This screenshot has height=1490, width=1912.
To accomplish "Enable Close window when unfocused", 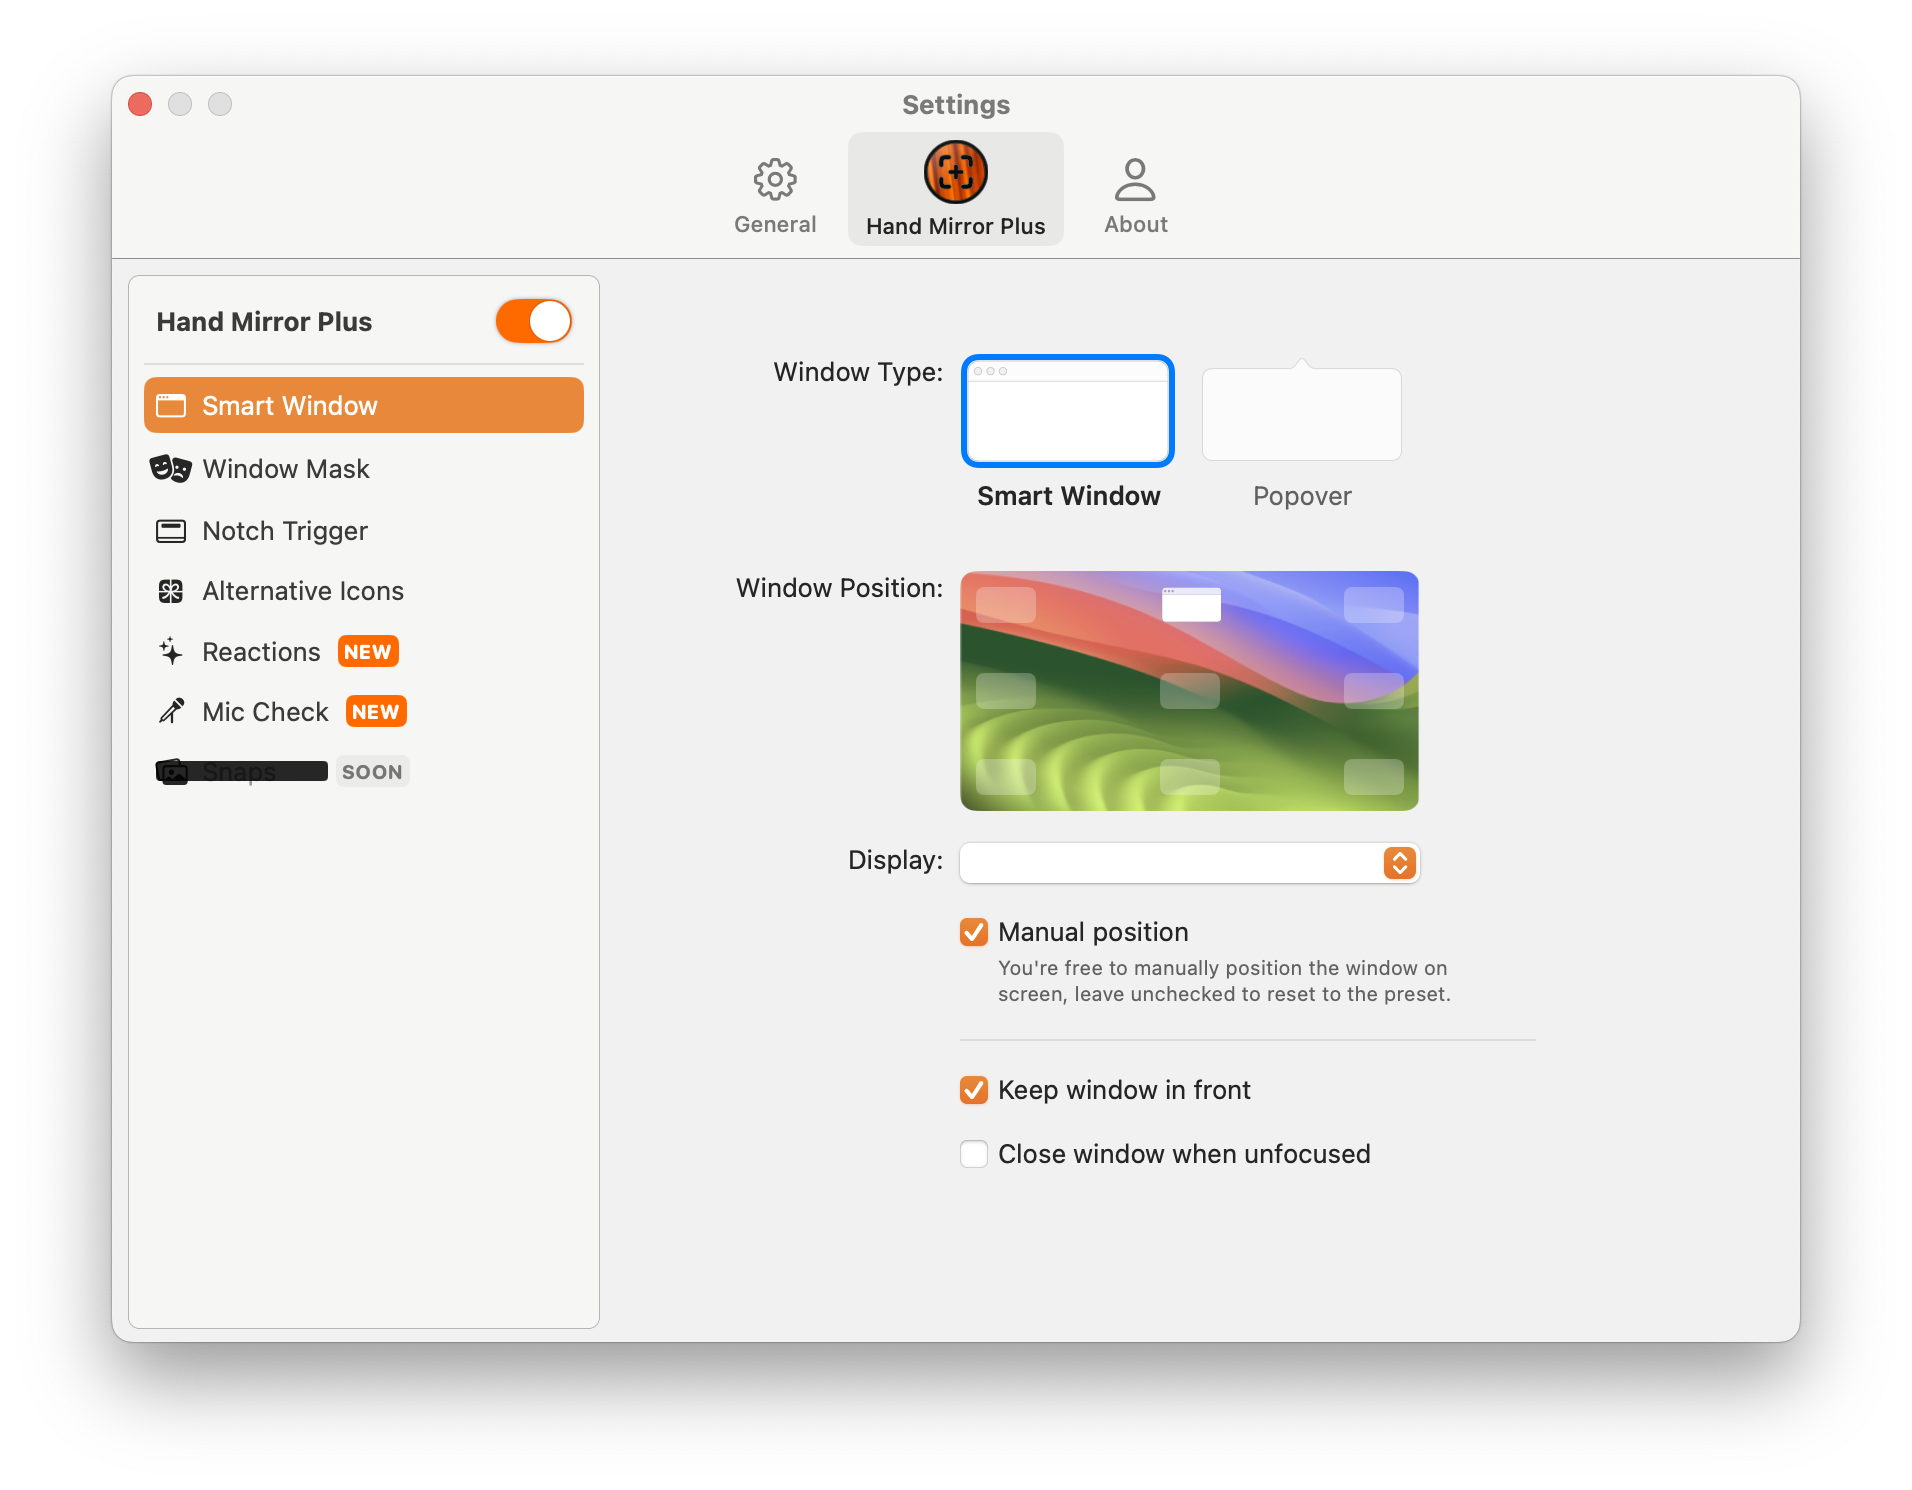I will coord(974,1154).
